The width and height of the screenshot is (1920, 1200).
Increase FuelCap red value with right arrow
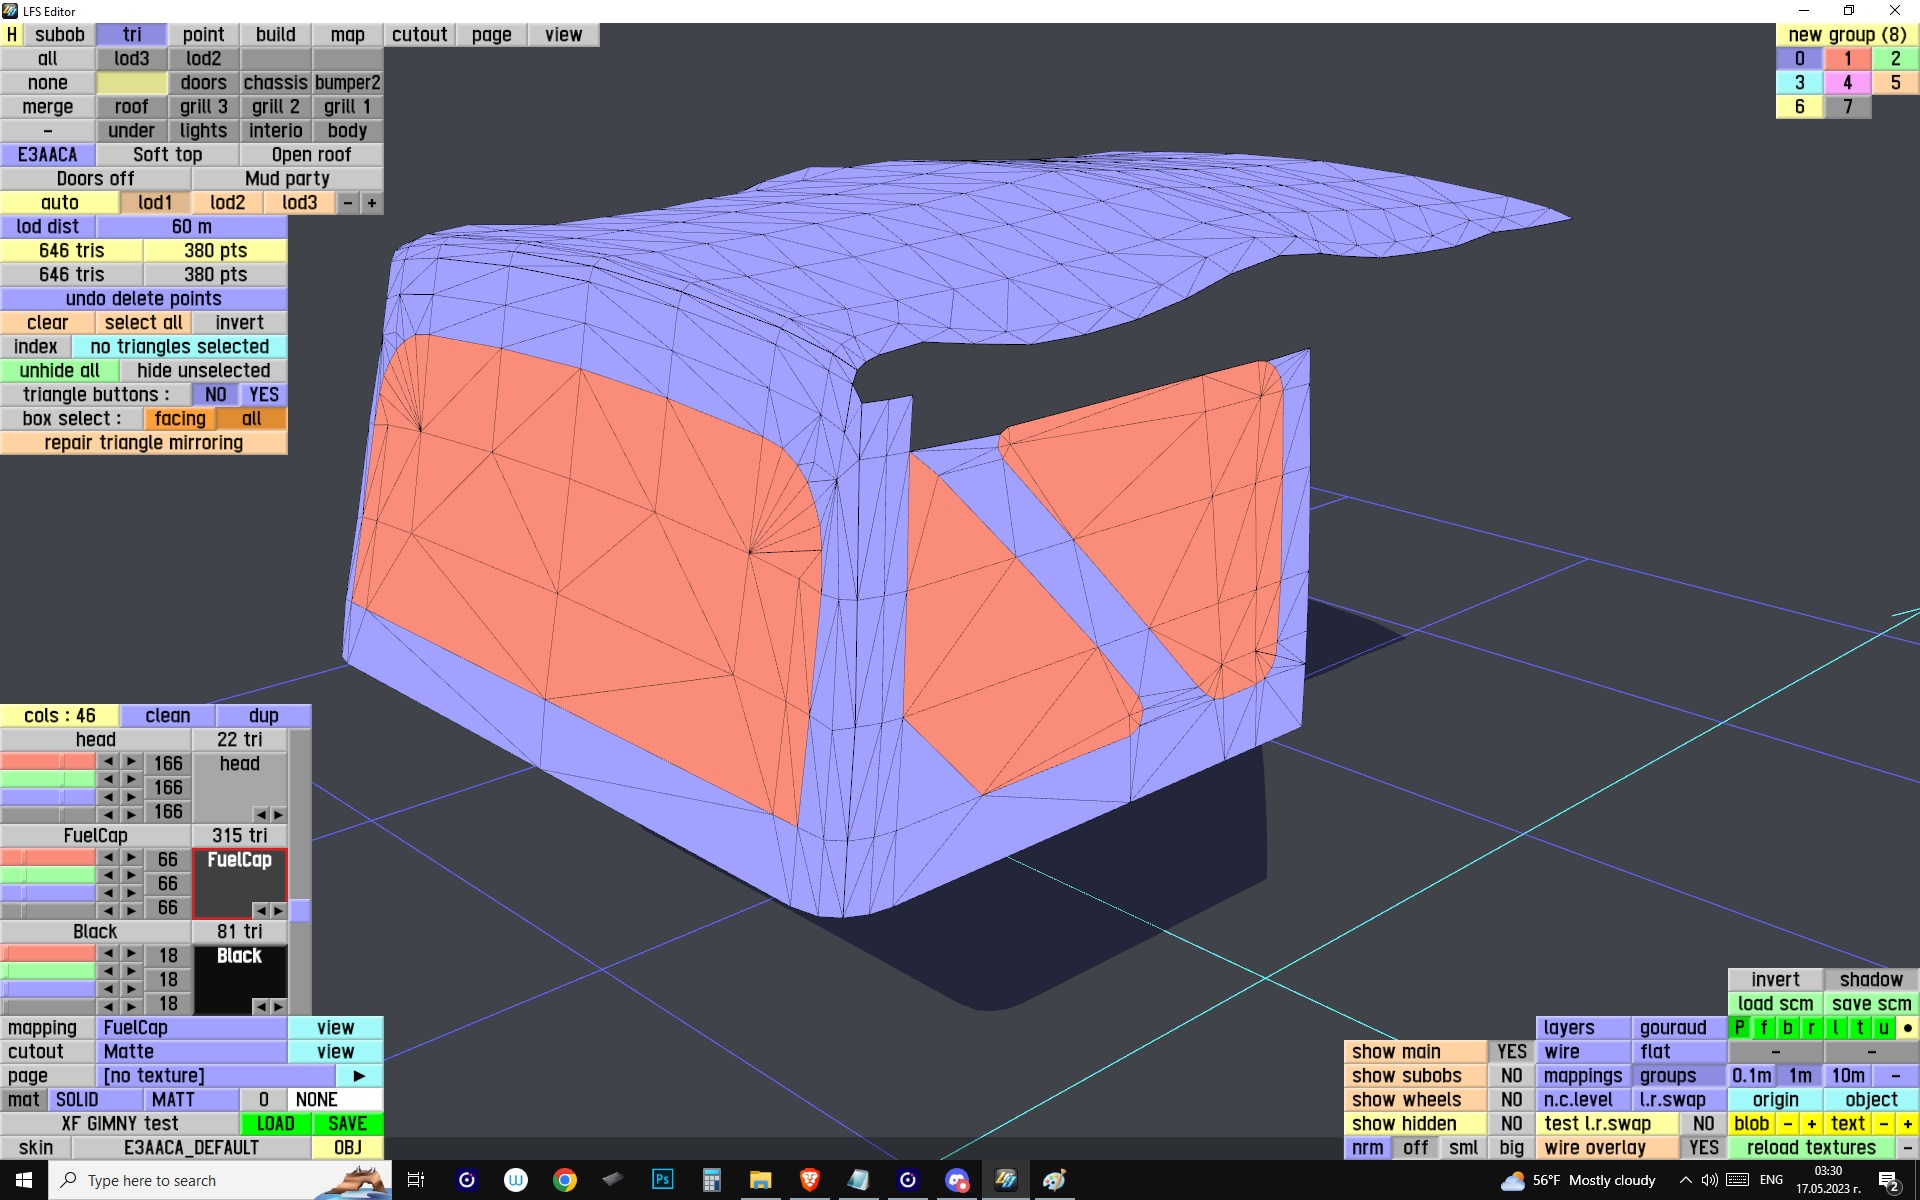131,858
